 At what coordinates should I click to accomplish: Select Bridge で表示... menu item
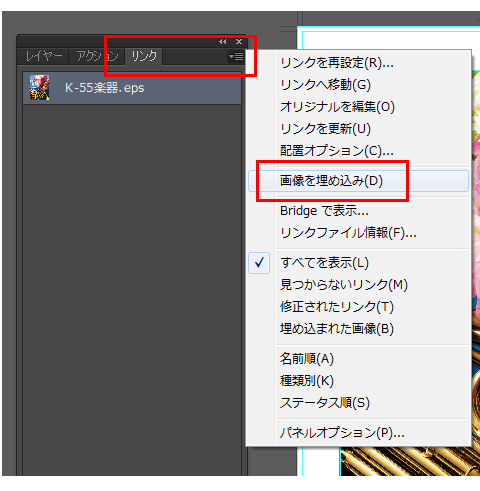(324, 211)
